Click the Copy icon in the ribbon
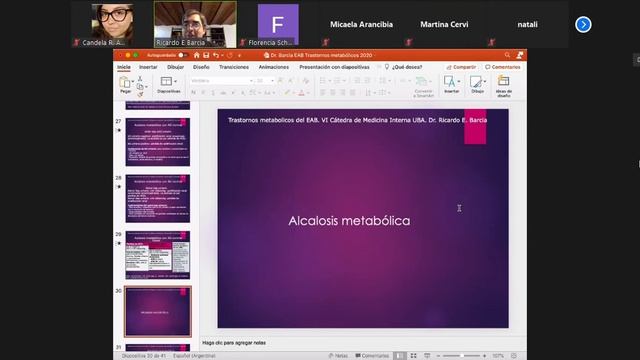640x360 pixels. [140, 87]
